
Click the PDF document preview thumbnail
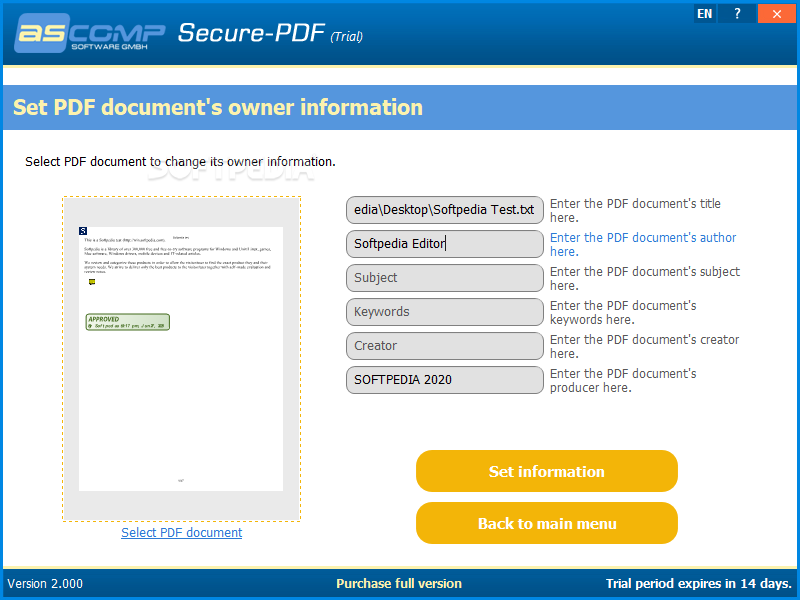click(x=181, y=359)
